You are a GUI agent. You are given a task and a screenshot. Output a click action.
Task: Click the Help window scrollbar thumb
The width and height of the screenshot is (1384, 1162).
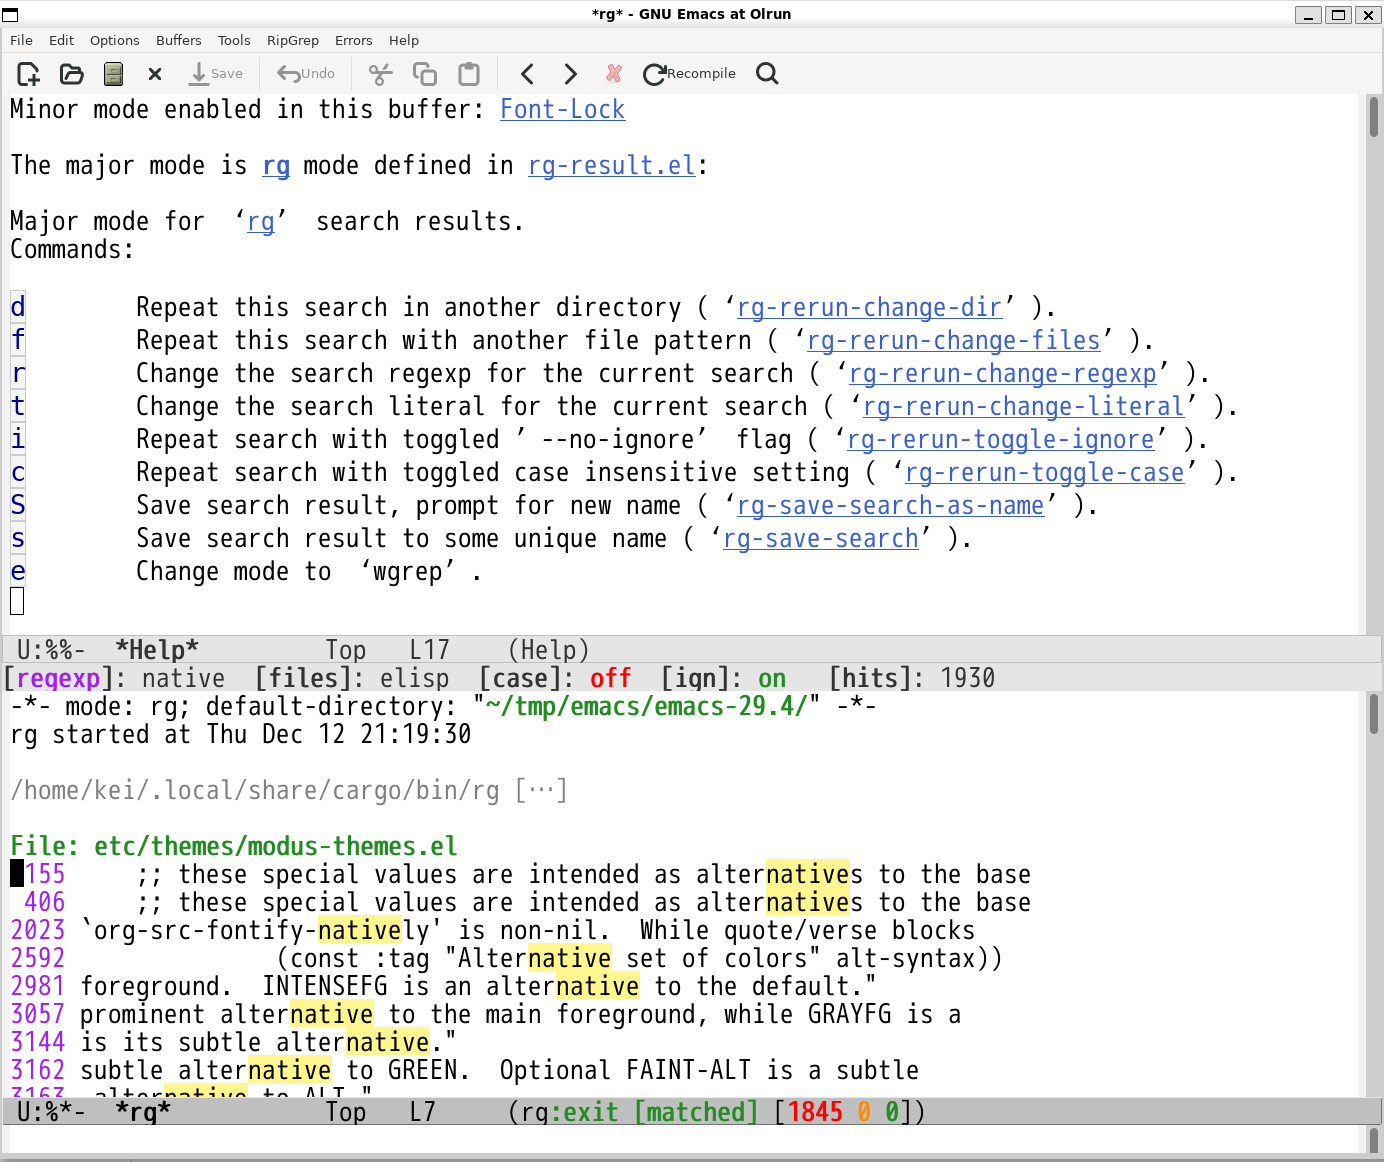pos(1373,116)
